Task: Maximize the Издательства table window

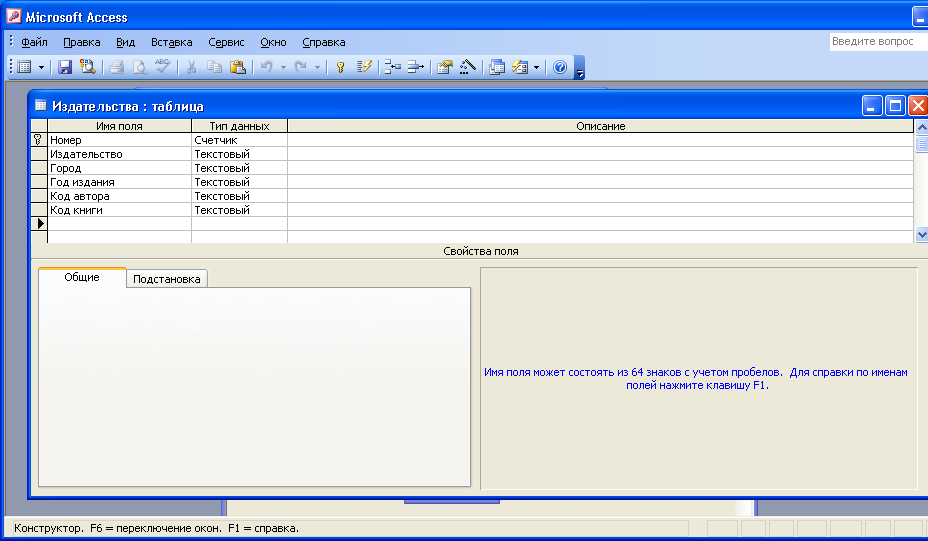Action: [895, 106]
